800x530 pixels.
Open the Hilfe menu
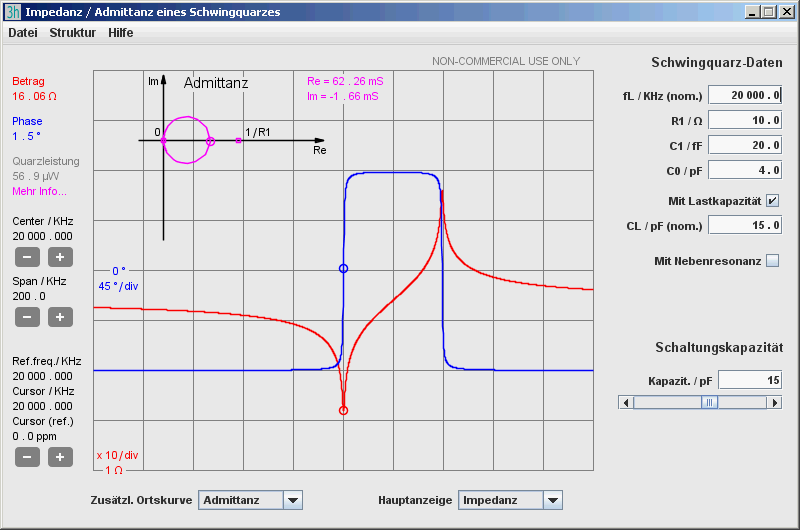pyautogui.click(x=120, y=33)
